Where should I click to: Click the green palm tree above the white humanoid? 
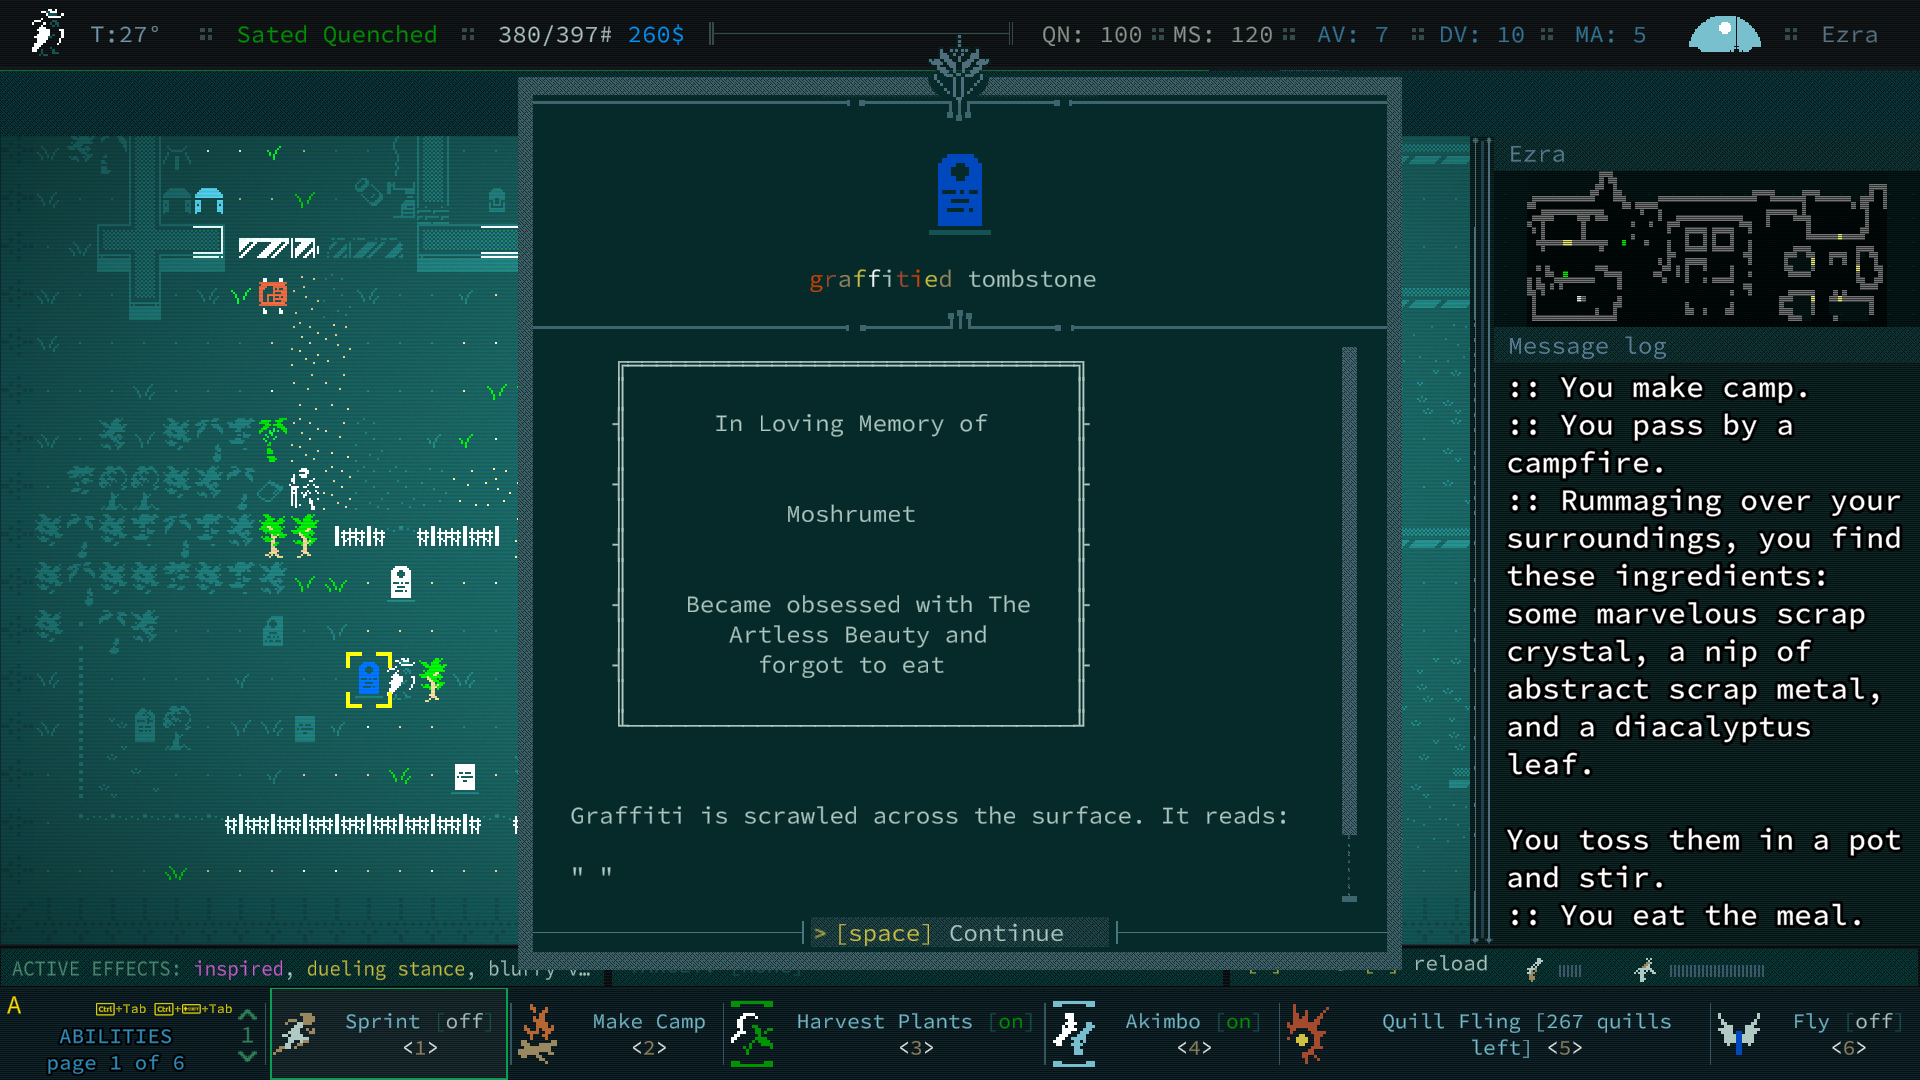tap(272, 438)
